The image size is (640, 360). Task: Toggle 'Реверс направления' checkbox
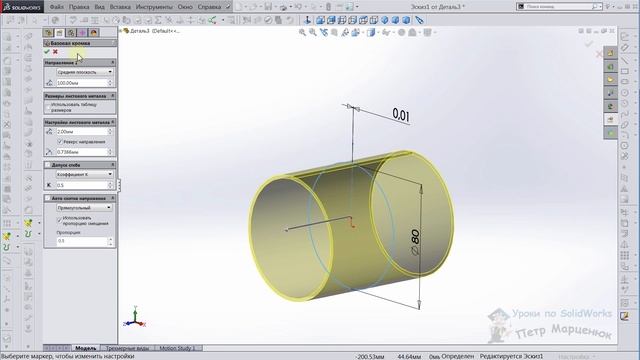(x=60, y=142)
